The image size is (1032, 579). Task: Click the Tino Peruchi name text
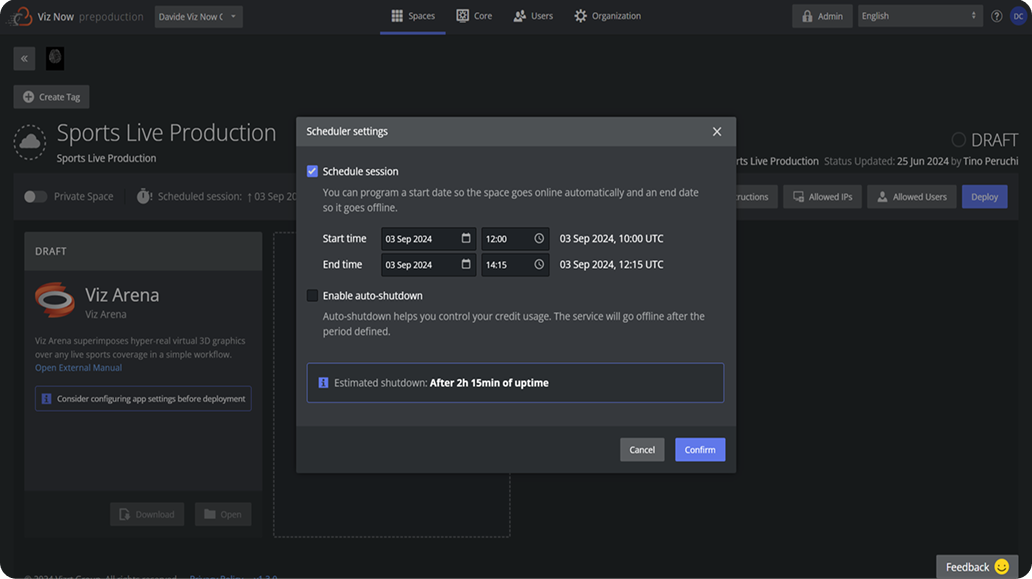coord(991,161)
